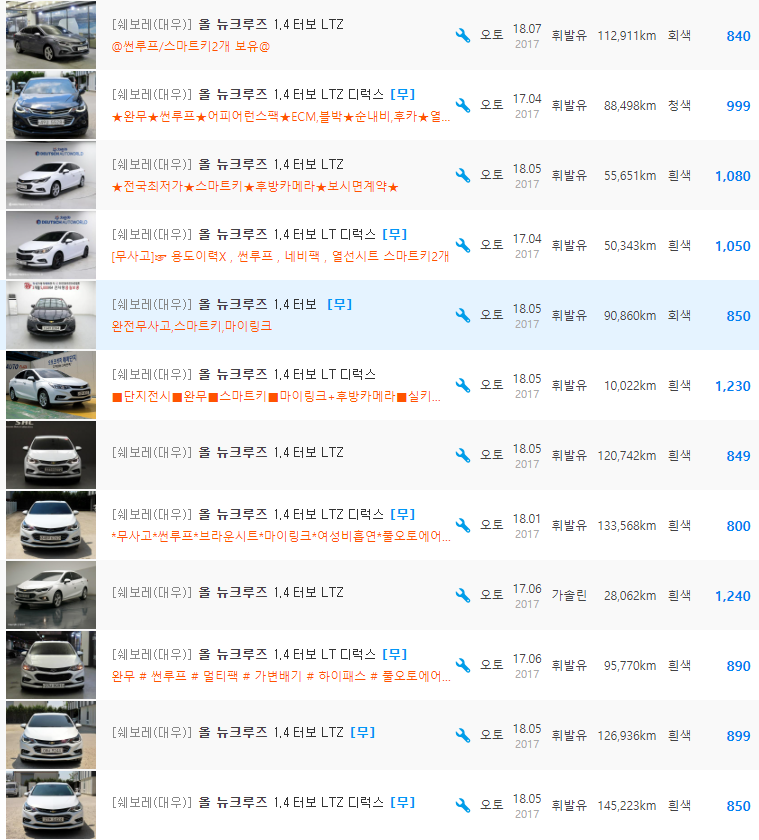Open thumbnail of dark car with 90,860km

coord(51,316)
